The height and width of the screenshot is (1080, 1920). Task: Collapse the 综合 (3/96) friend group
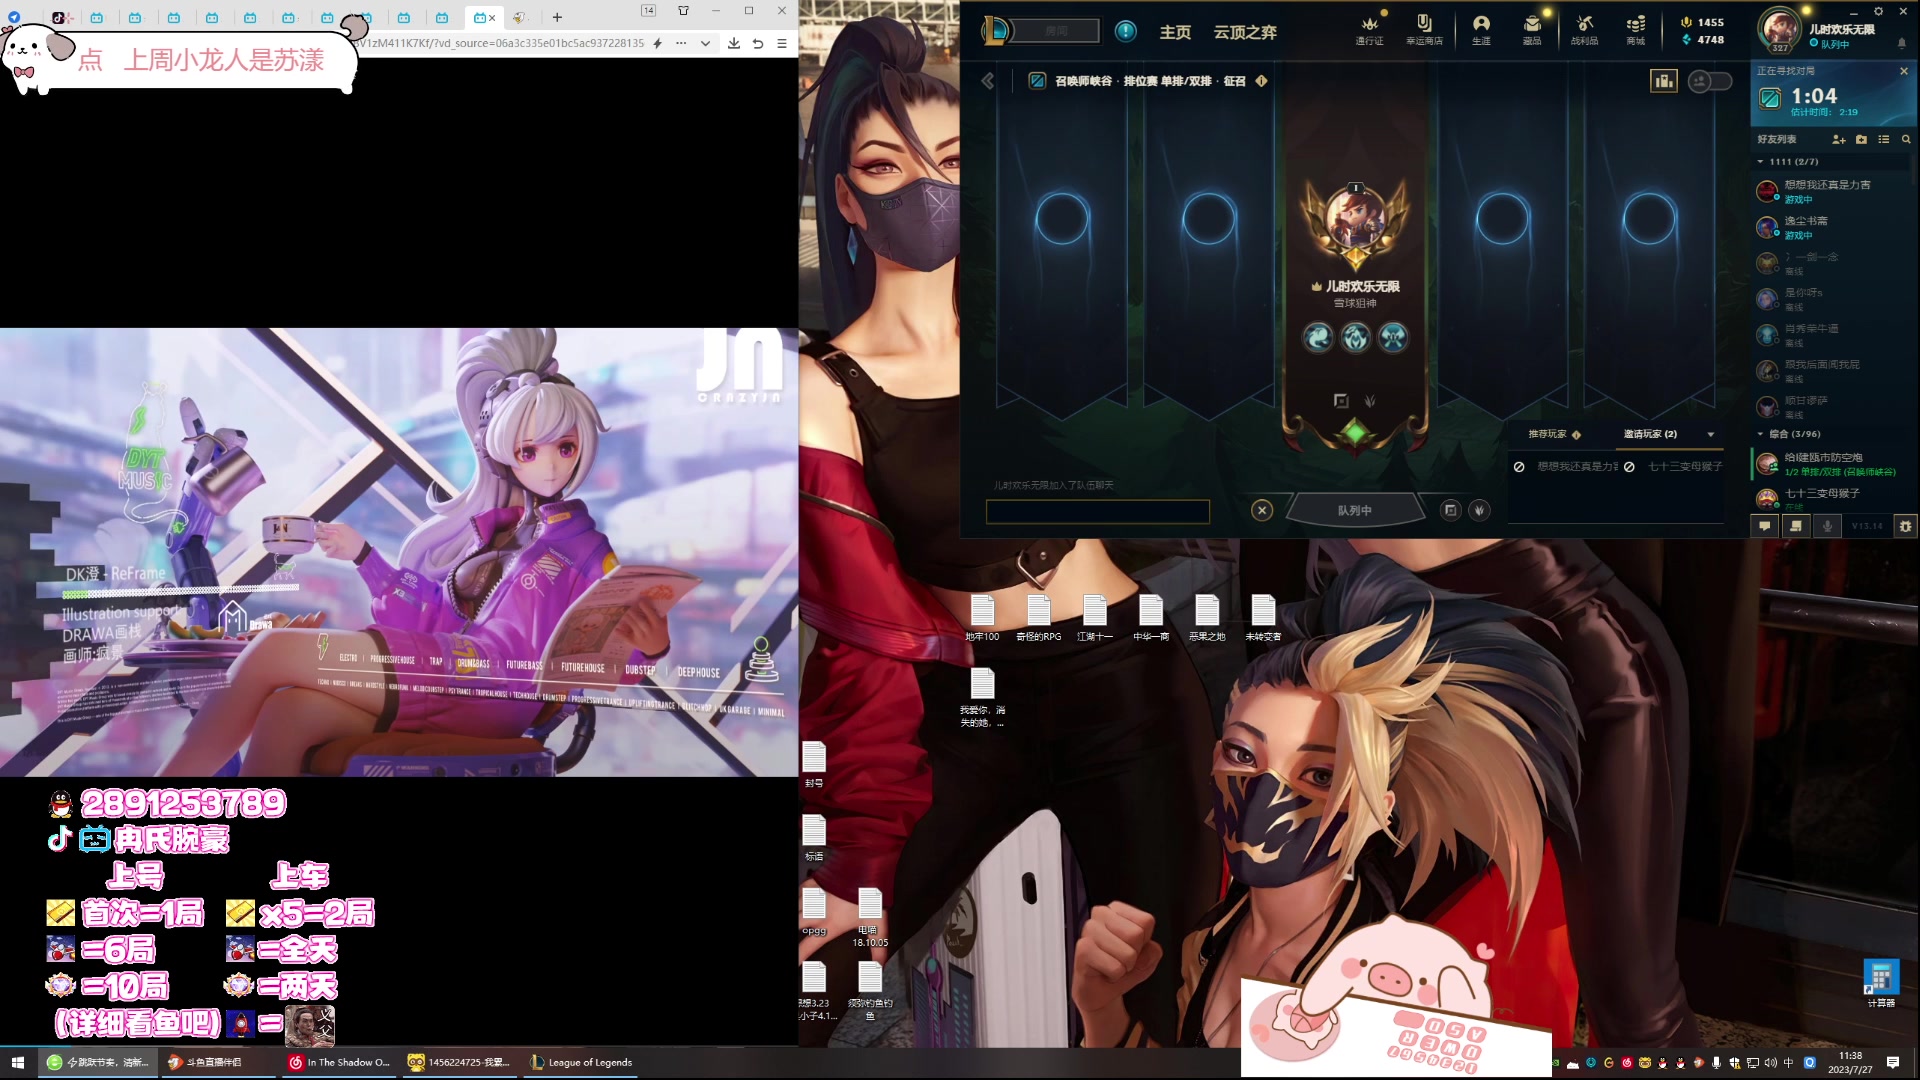(1760, 434)
